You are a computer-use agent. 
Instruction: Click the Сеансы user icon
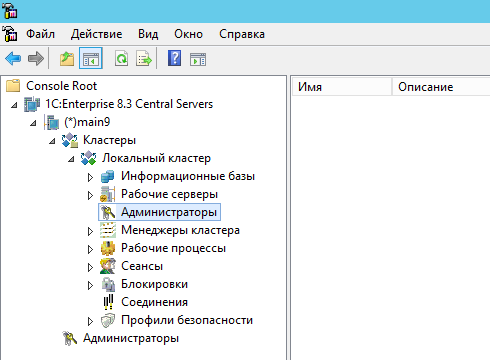(x=108, y=266)
